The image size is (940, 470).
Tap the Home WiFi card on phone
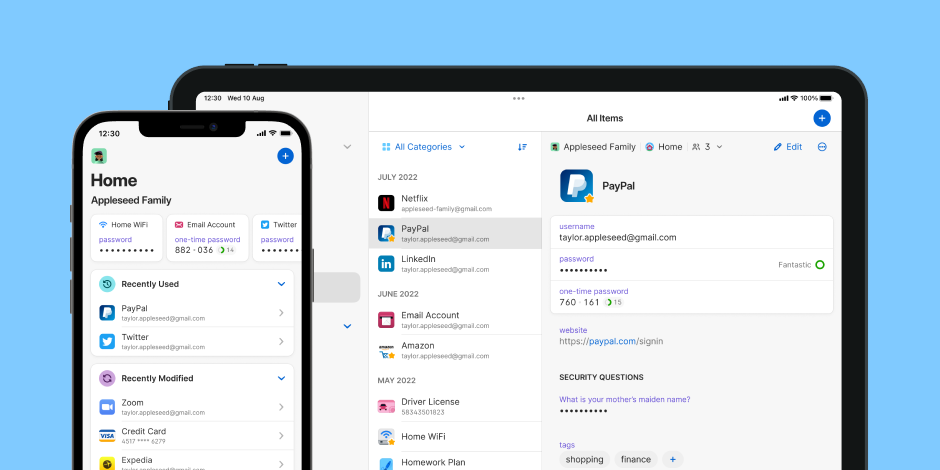126,238
